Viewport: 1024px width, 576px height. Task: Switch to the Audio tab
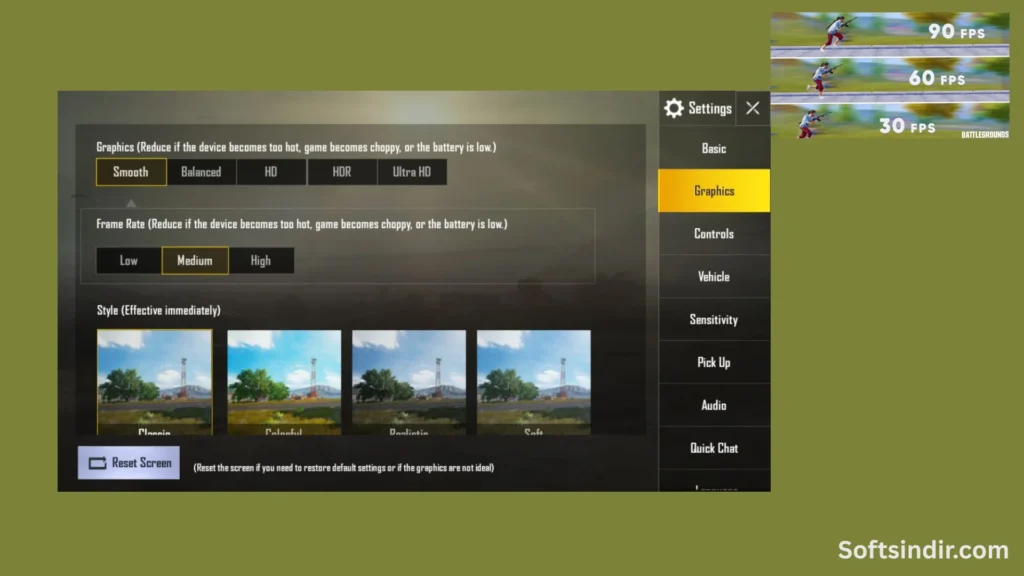click(x=713, y=405)
